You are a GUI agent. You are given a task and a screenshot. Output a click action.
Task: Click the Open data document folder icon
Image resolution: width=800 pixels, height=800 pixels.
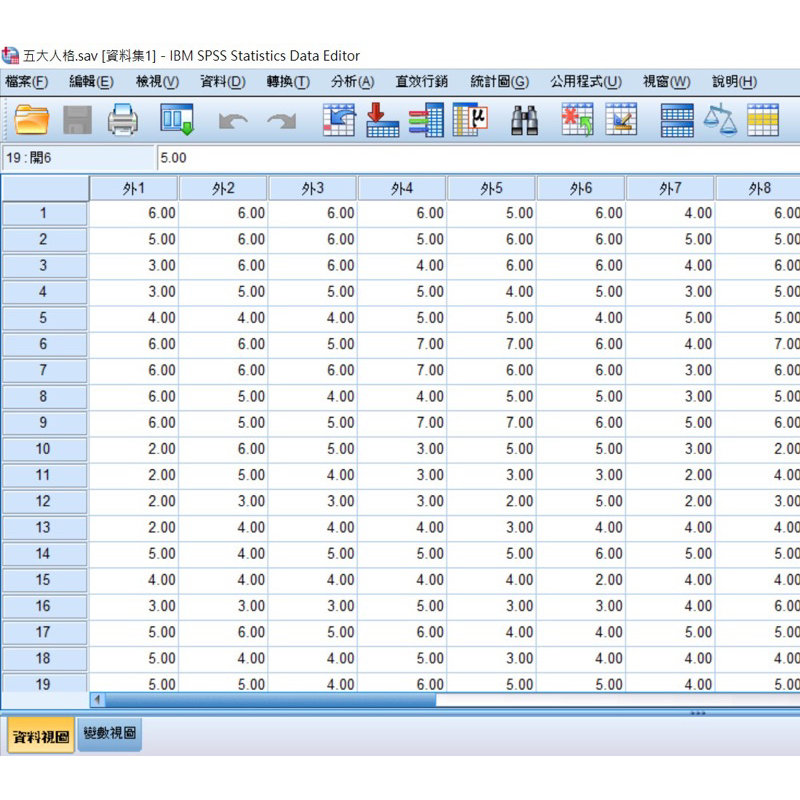32,120
